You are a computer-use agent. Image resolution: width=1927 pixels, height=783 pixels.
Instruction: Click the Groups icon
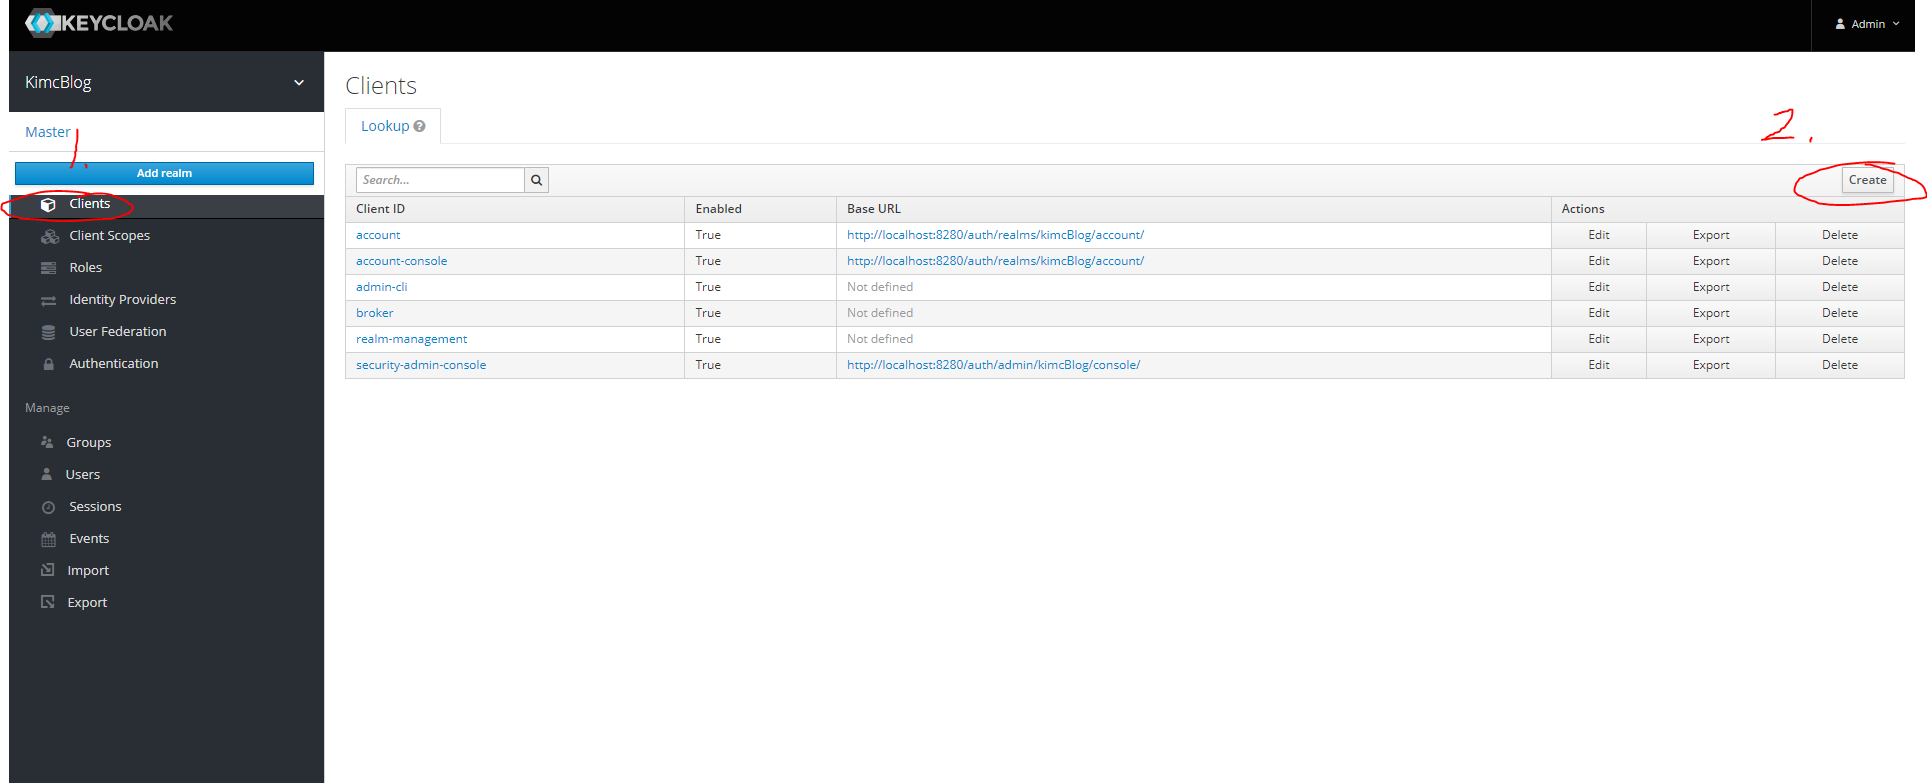47,442
